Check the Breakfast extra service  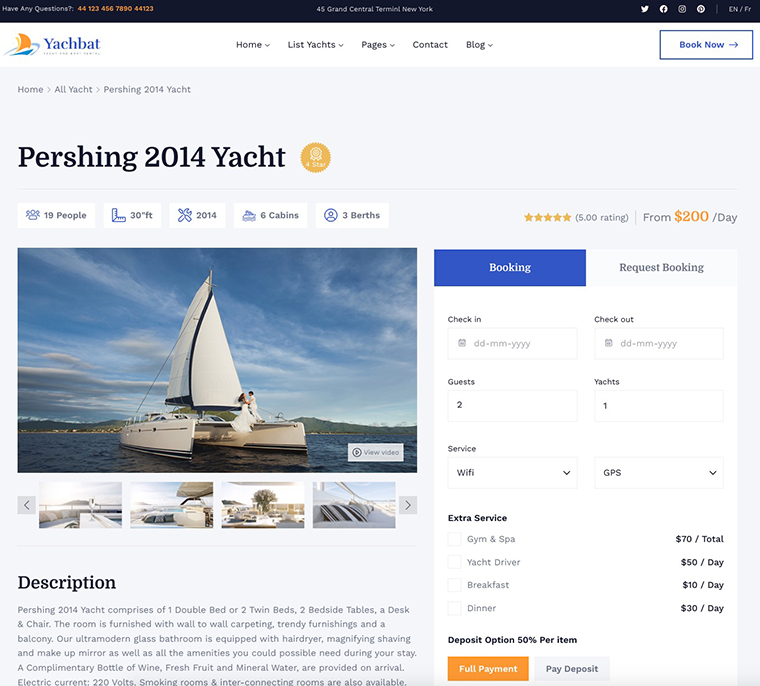pos(455,585)
